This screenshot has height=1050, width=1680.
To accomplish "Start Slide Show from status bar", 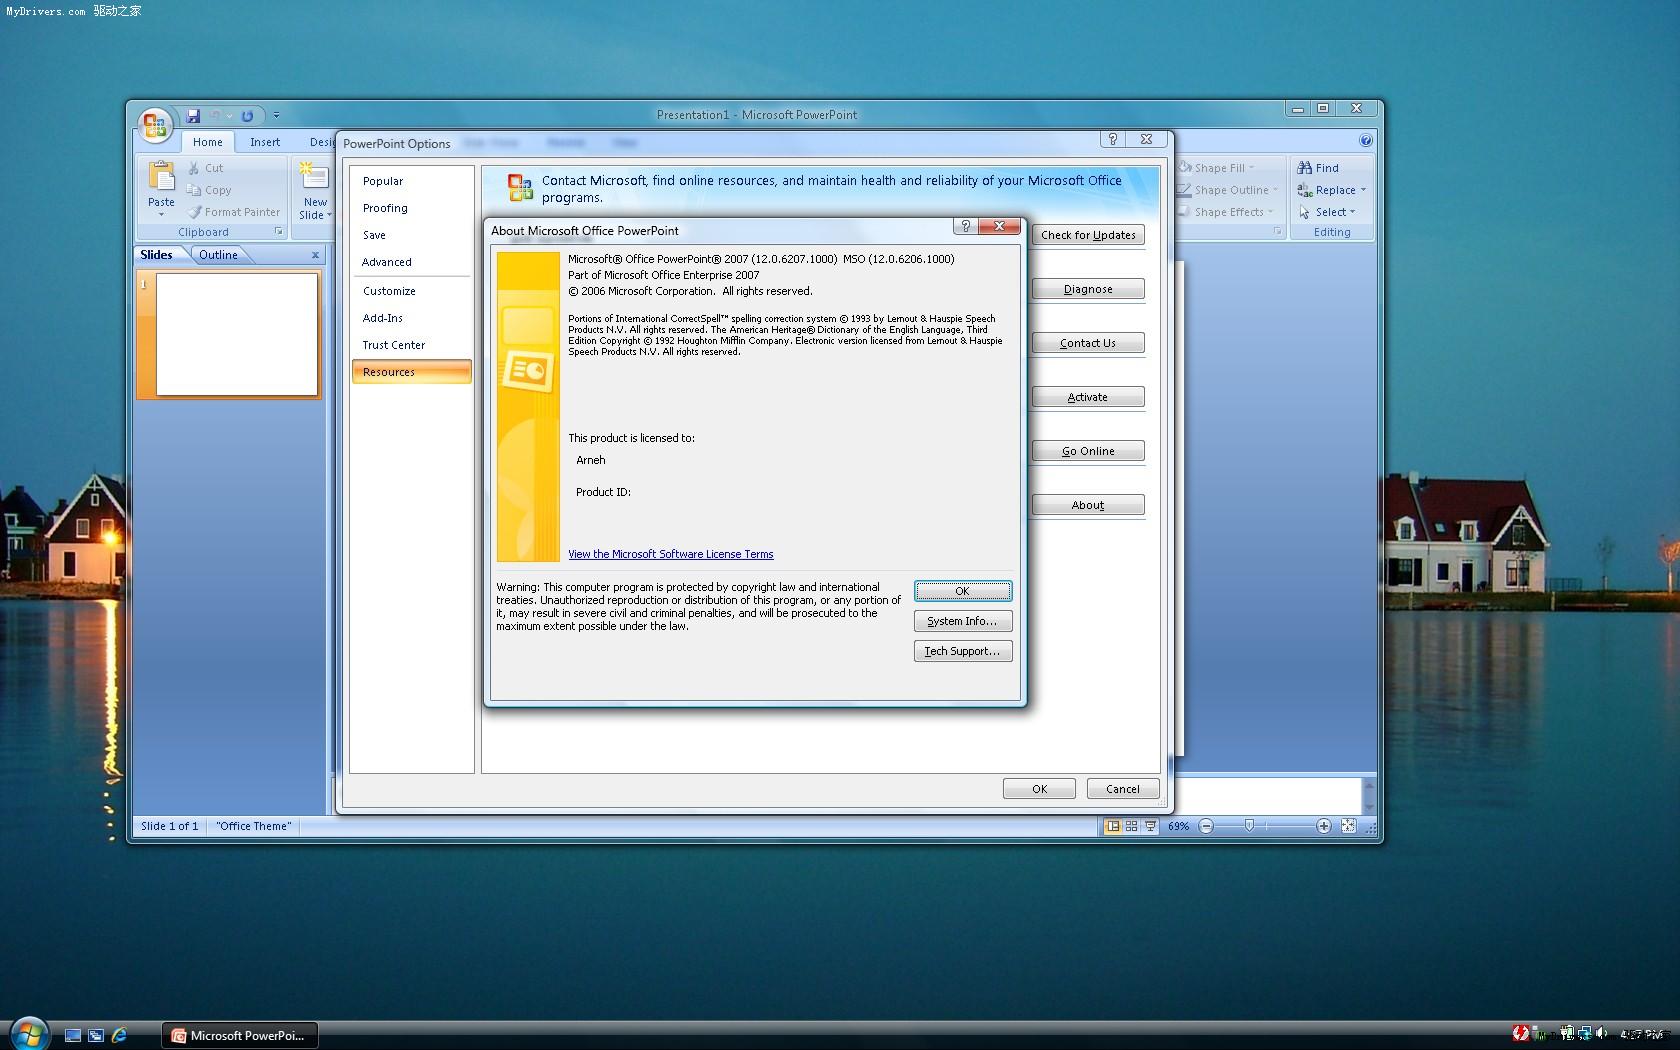I will [1150, 826].
